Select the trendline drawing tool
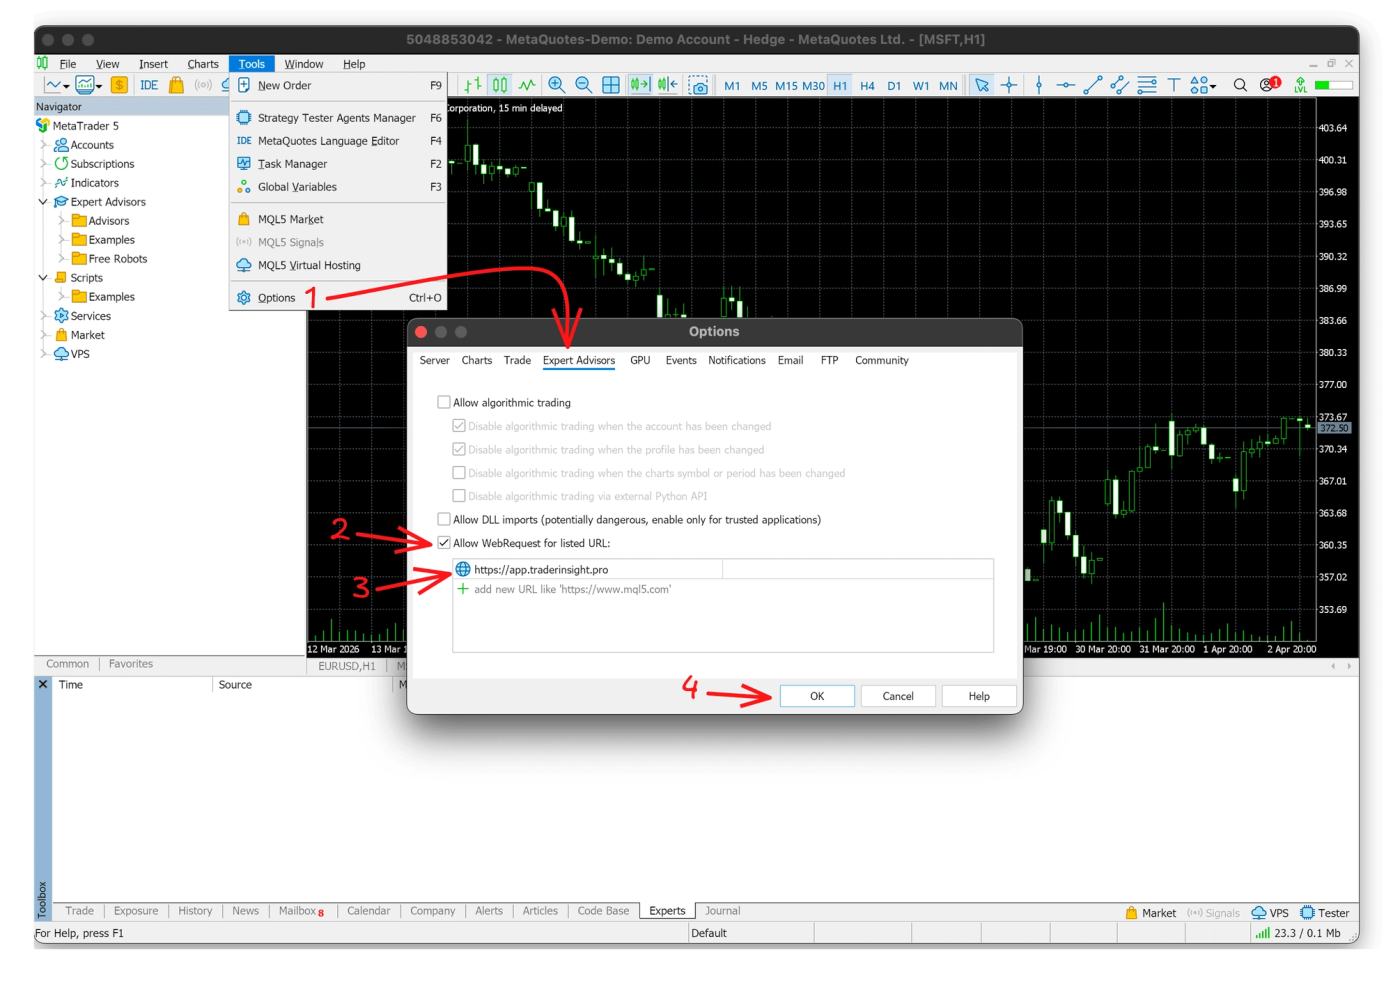The image size is (1393, 985). pos(1093,85)
